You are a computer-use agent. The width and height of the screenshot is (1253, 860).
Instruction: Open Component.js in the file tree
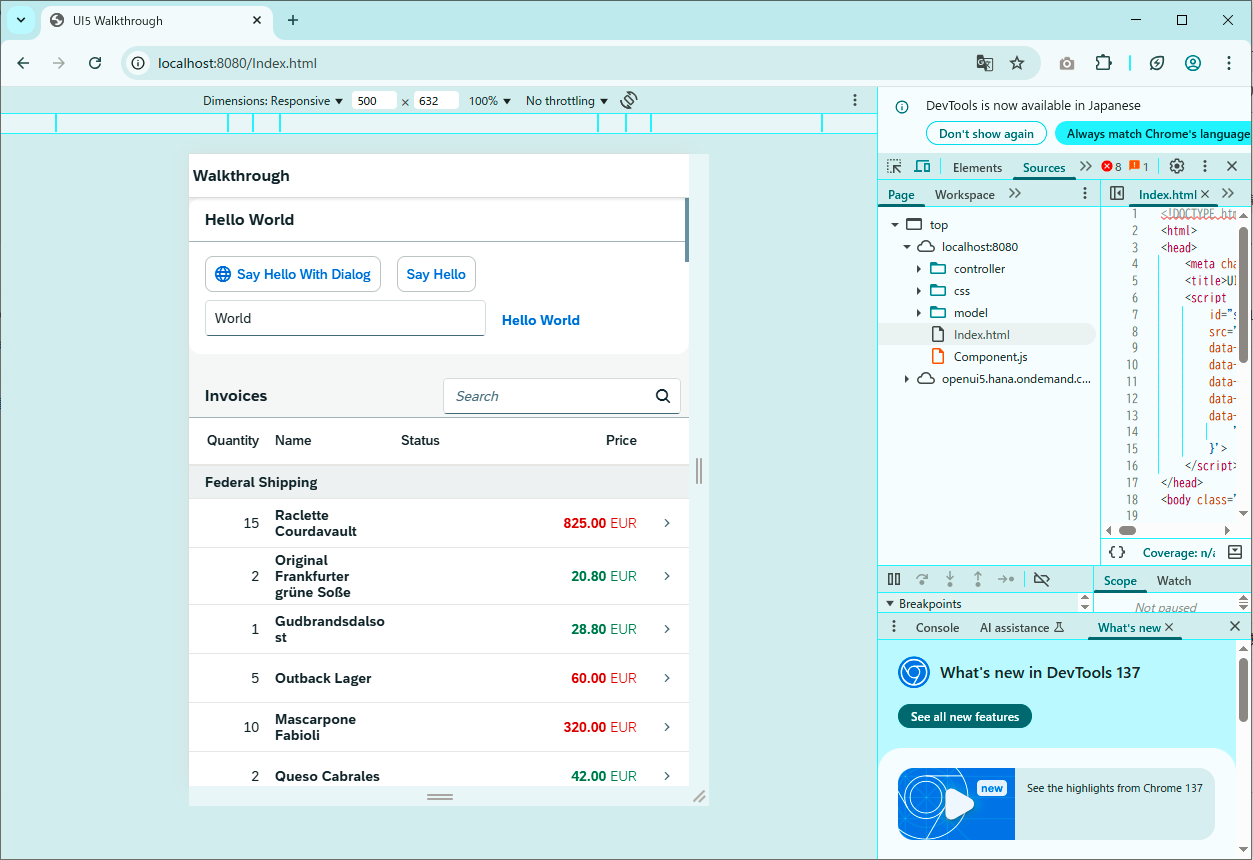click(990, 357)
